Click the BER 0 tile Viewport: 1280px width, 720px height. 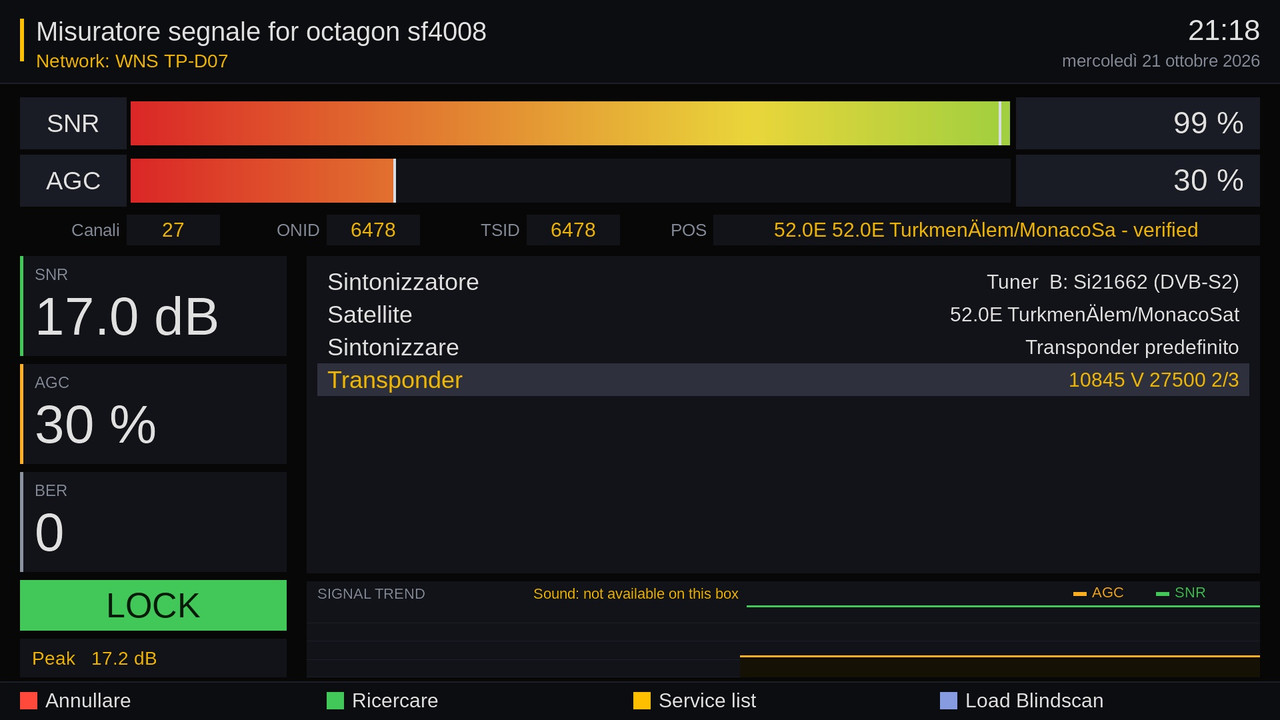point(153,522)
